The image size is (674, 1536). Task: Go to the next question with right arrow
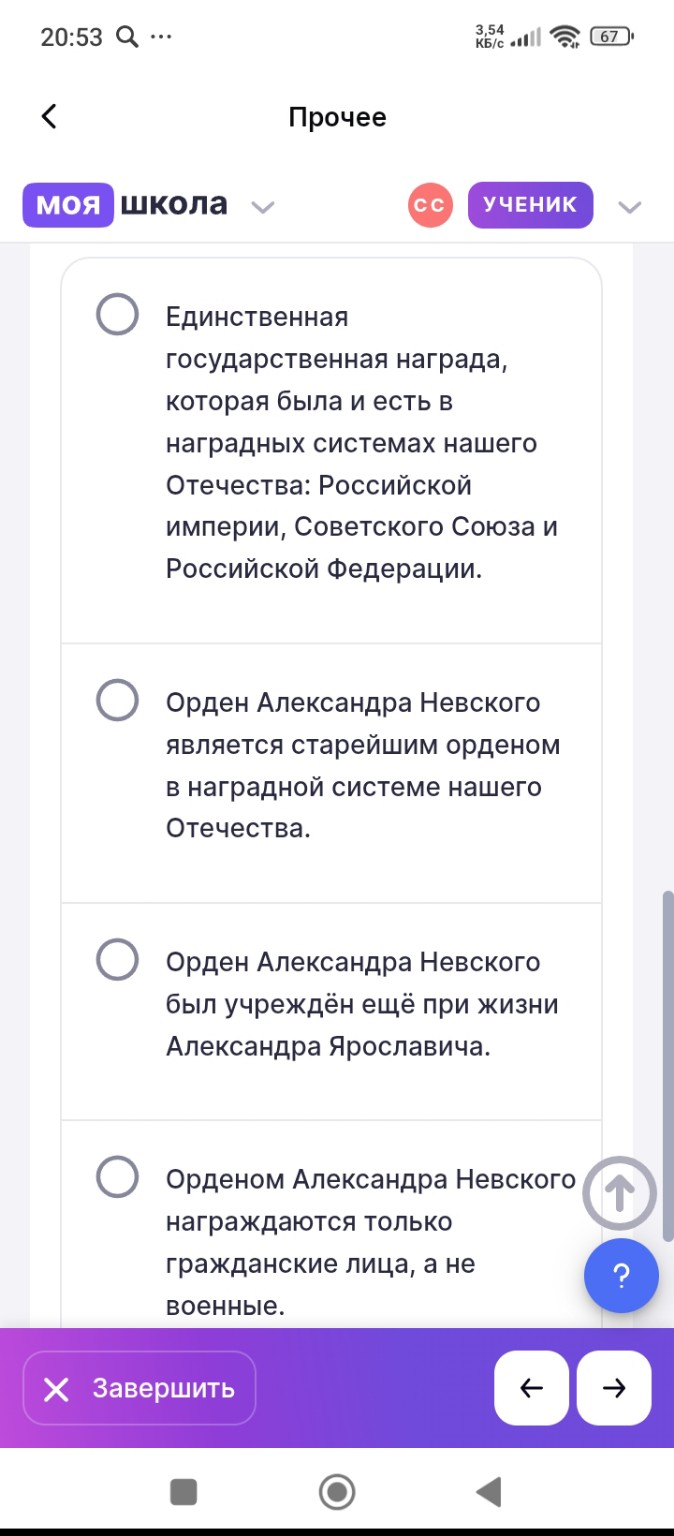(x=613, y=1386)
